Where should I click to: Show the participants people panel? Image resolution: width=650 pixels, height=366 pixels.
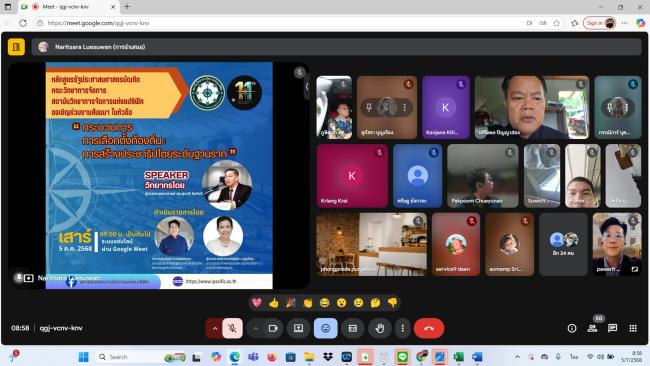coord(592,328)
